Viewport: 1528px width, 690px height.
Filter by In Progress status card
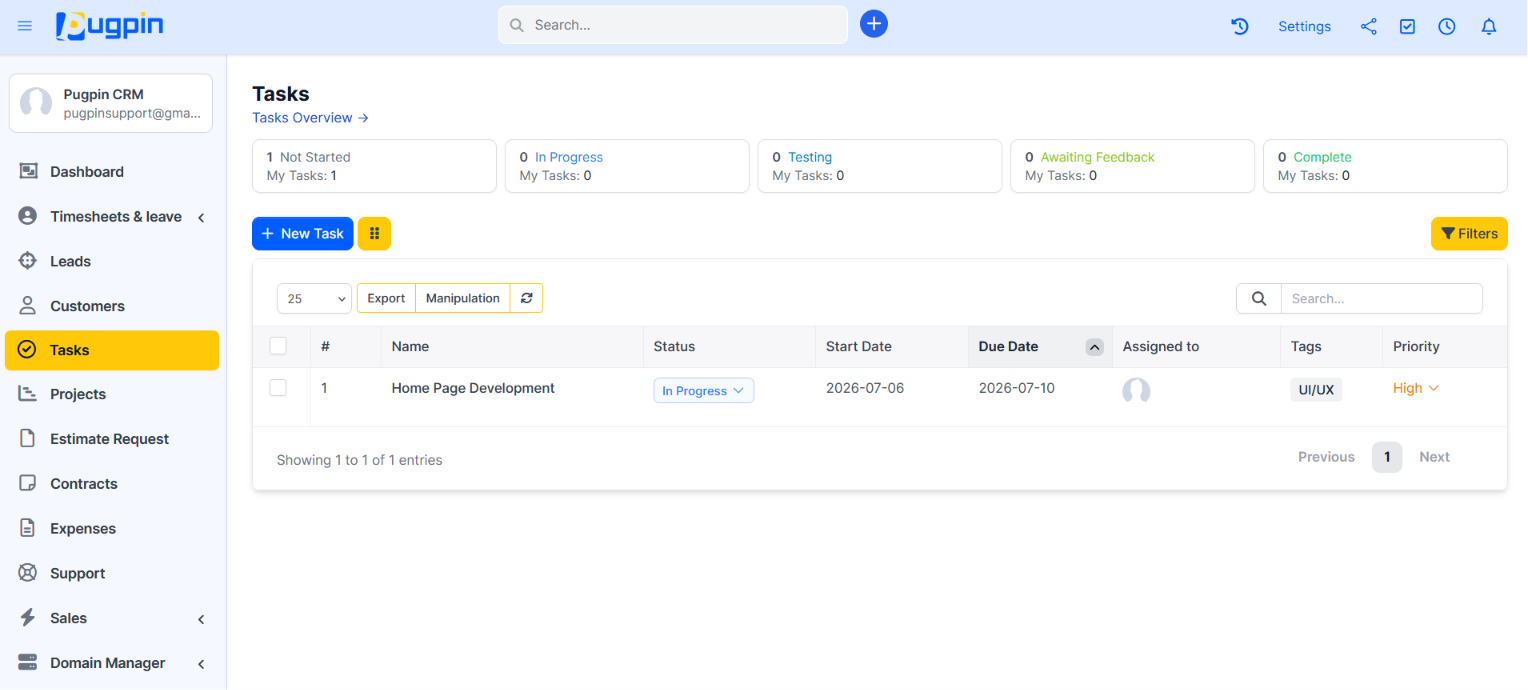[627, 166]
